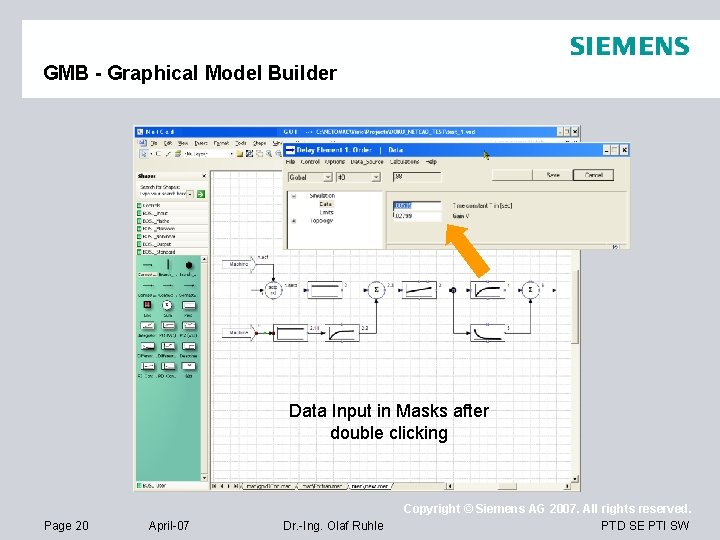The image size is (720, 540).
Task: Open File menu in delay element dialog
Action: click(290, 162)
